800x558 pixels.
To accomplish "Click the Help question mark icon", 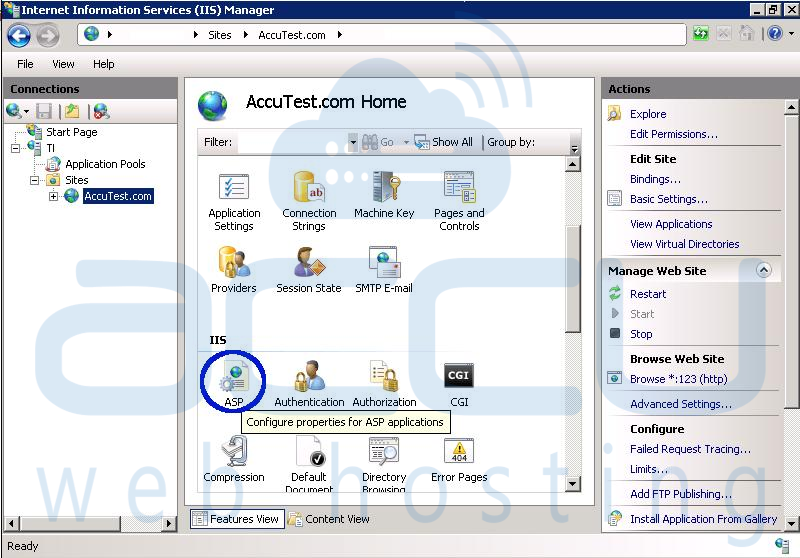I will (x=774, y=34).
